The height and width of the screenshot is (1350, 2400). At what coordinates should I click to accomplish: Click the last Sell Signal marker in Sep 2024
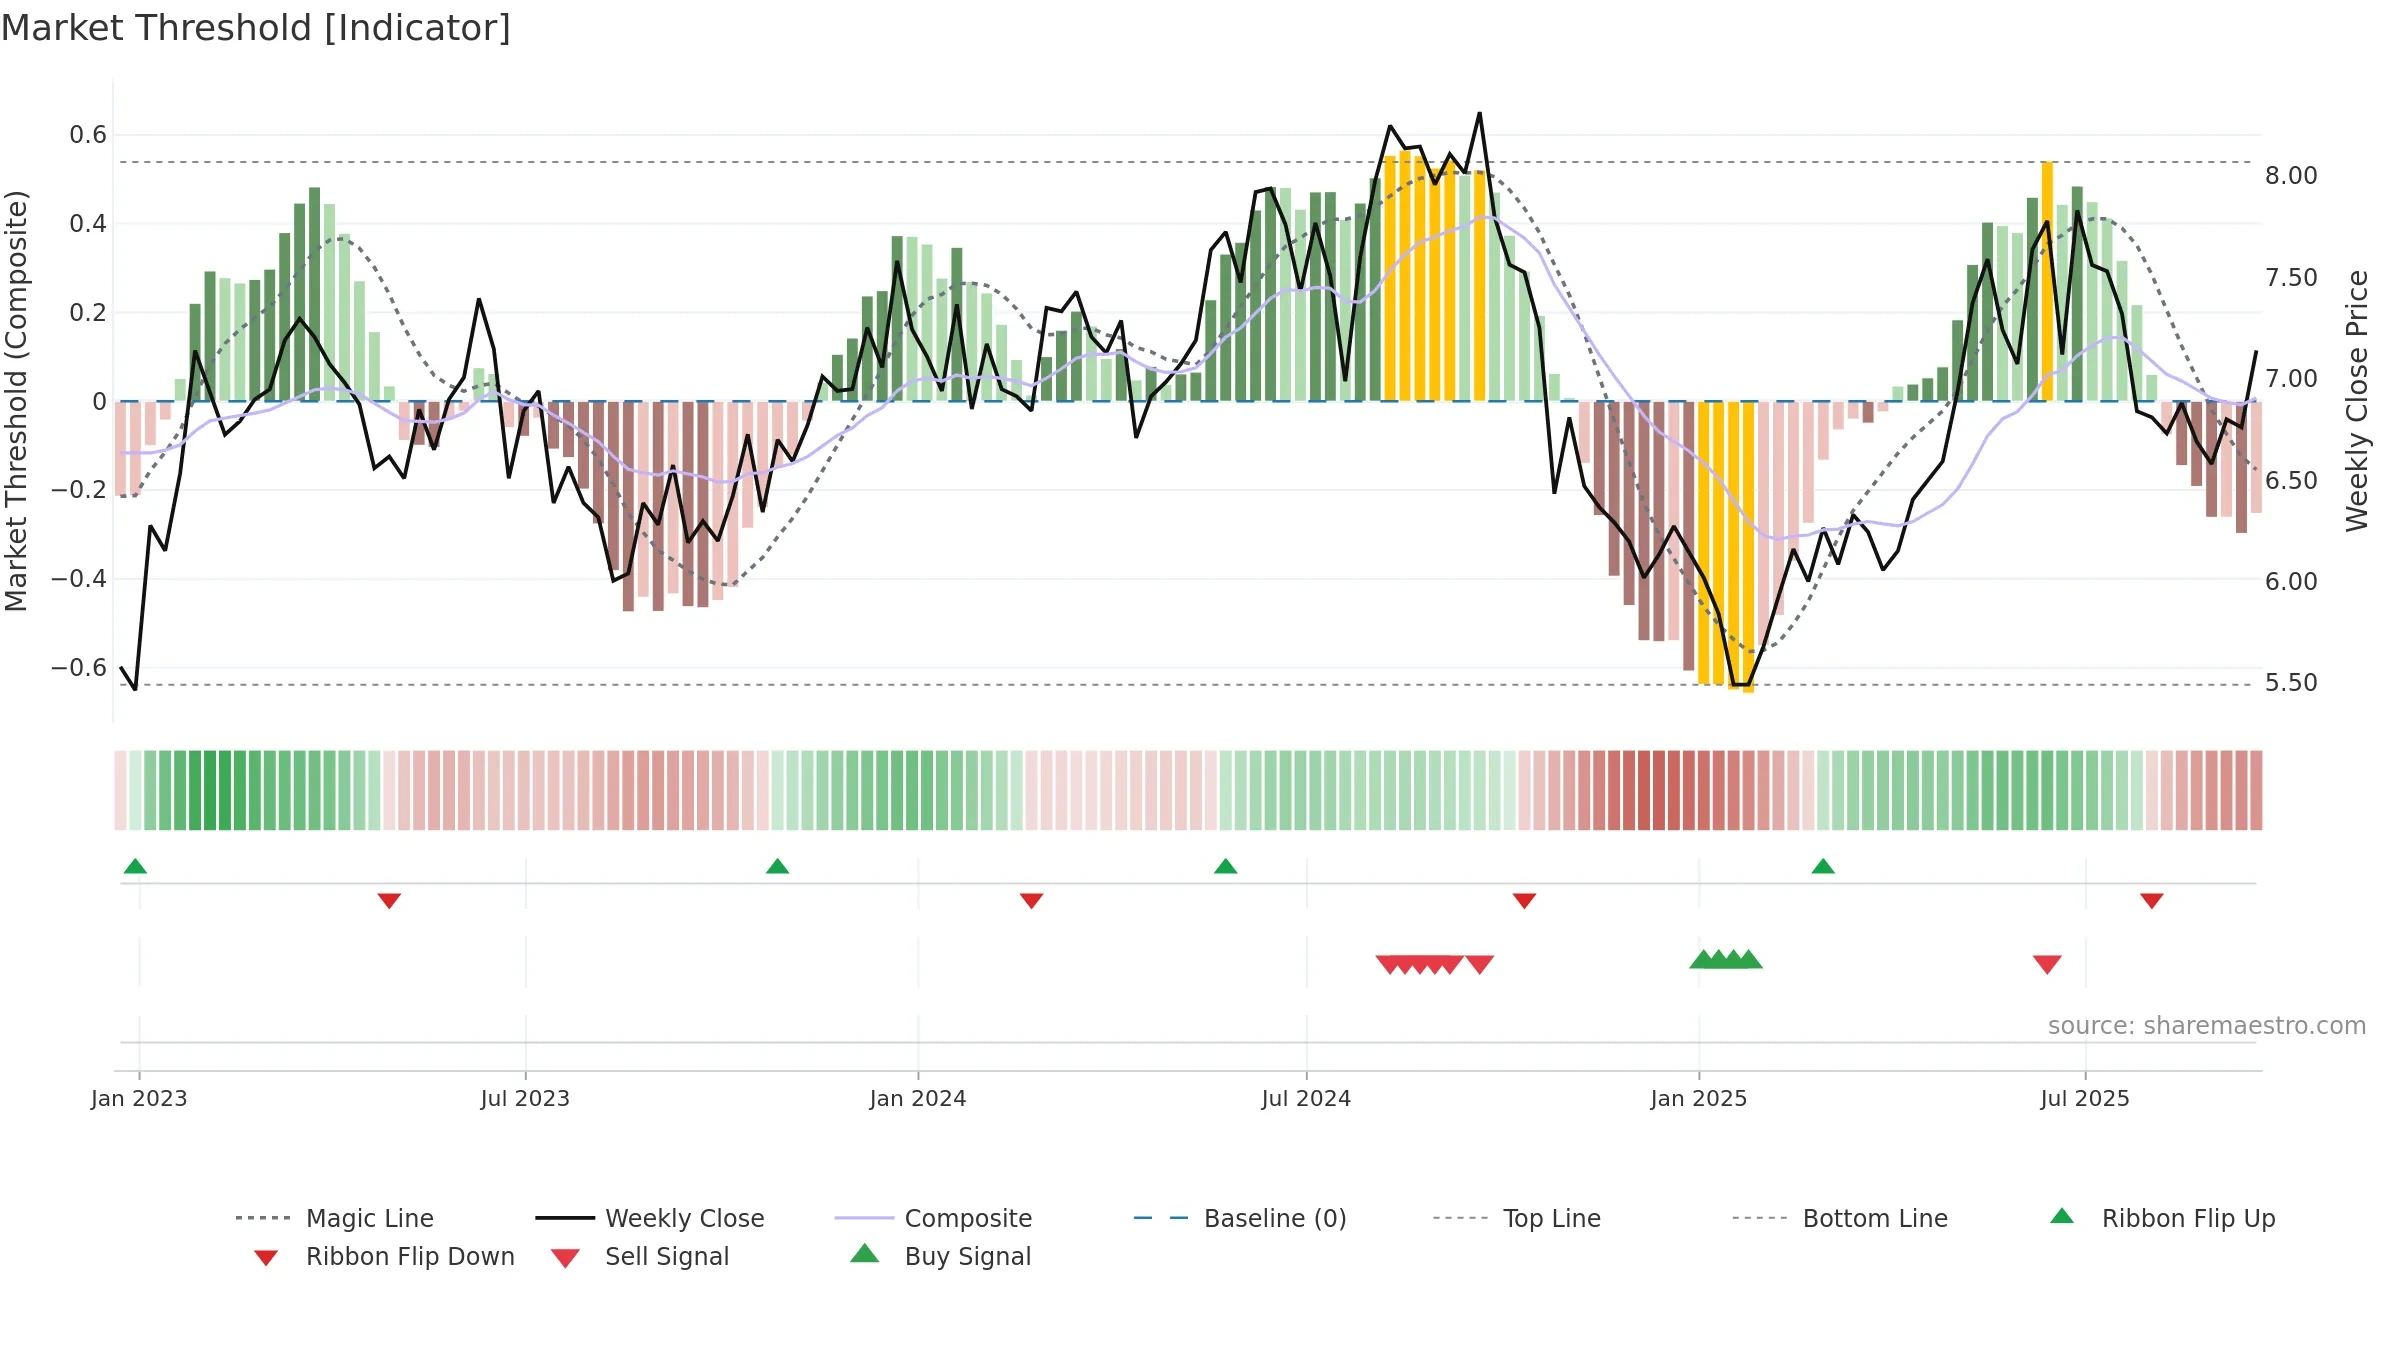click(1479, 964)
